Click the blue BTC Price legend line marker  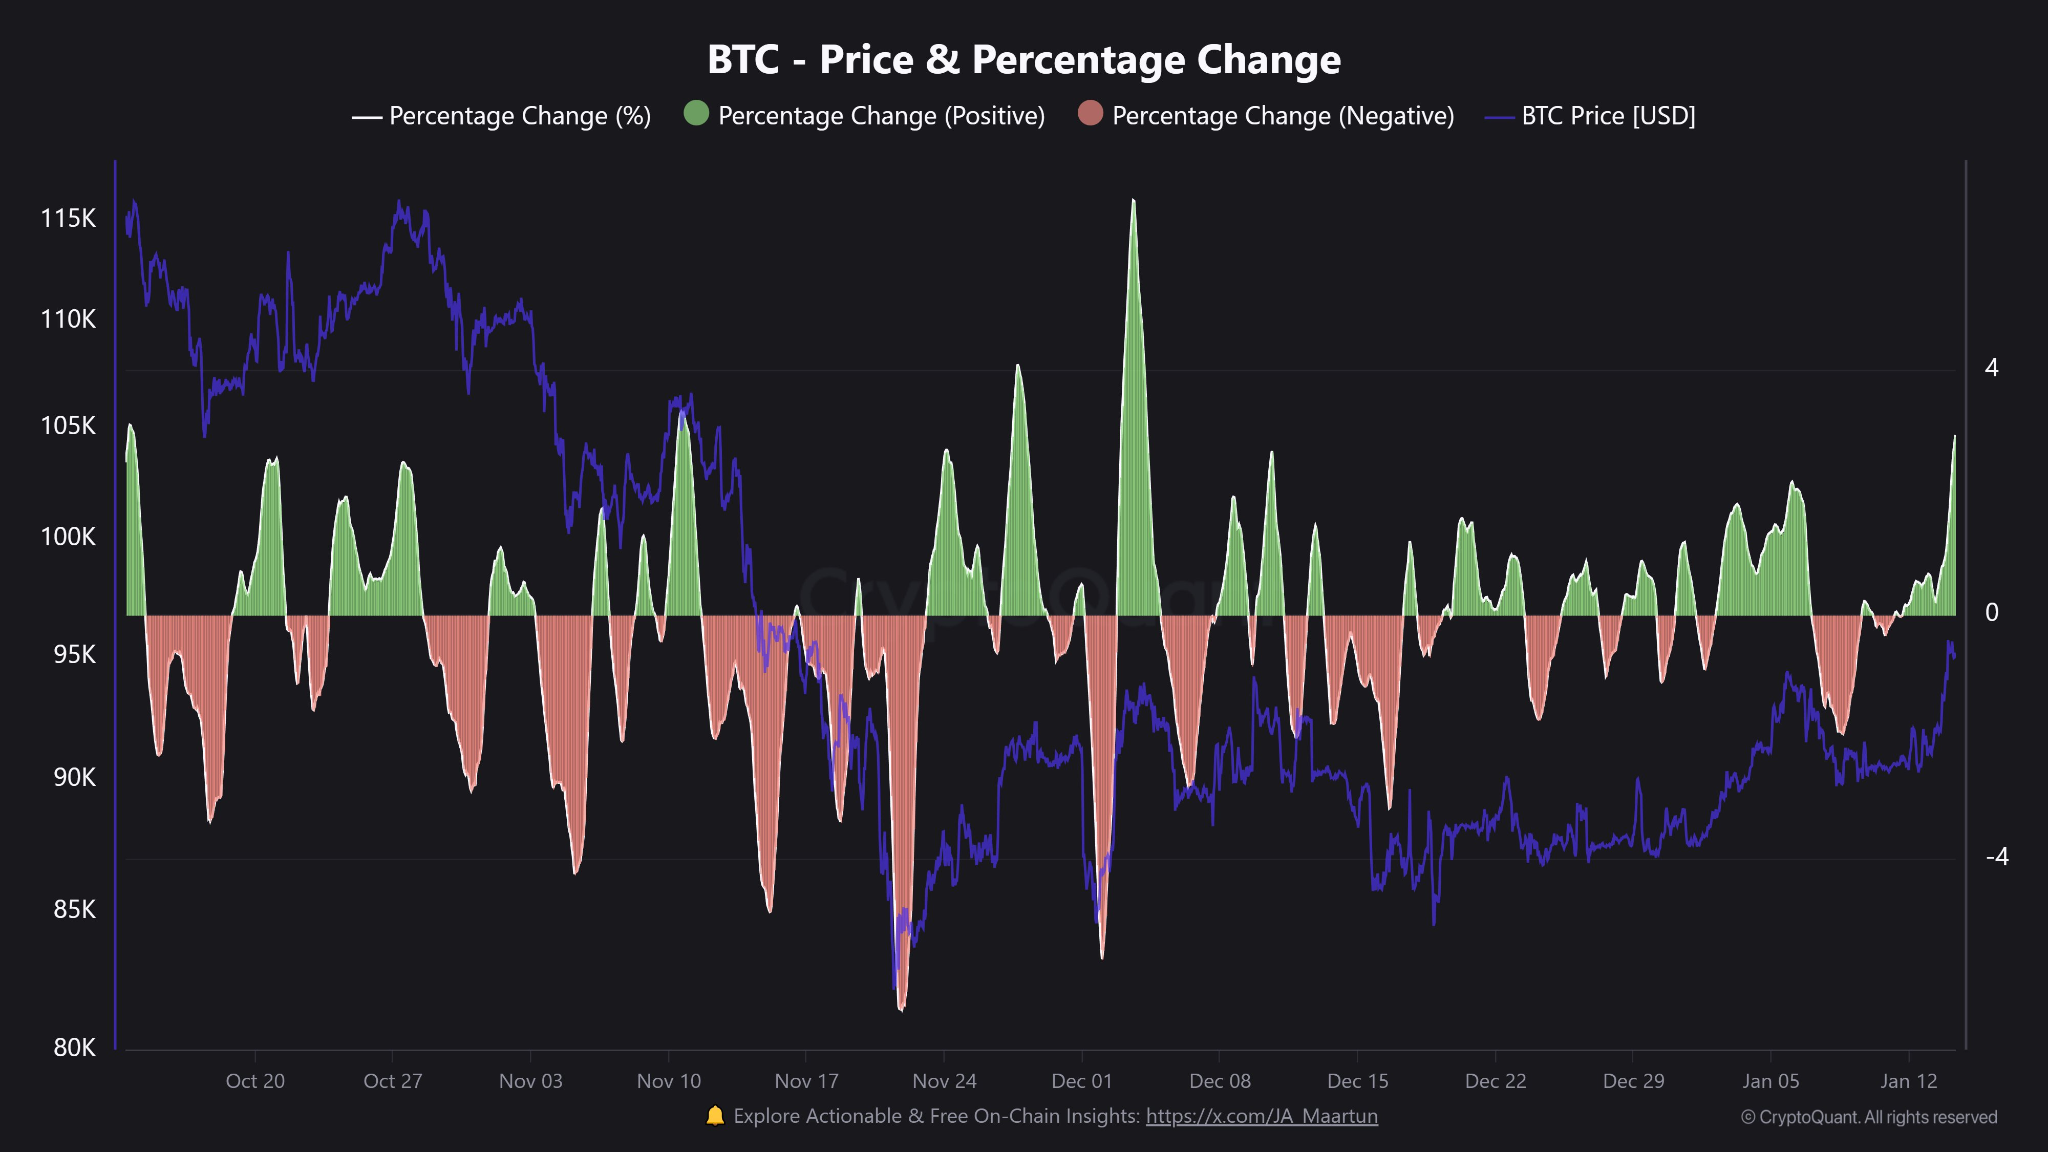[x=1499, y=117]
